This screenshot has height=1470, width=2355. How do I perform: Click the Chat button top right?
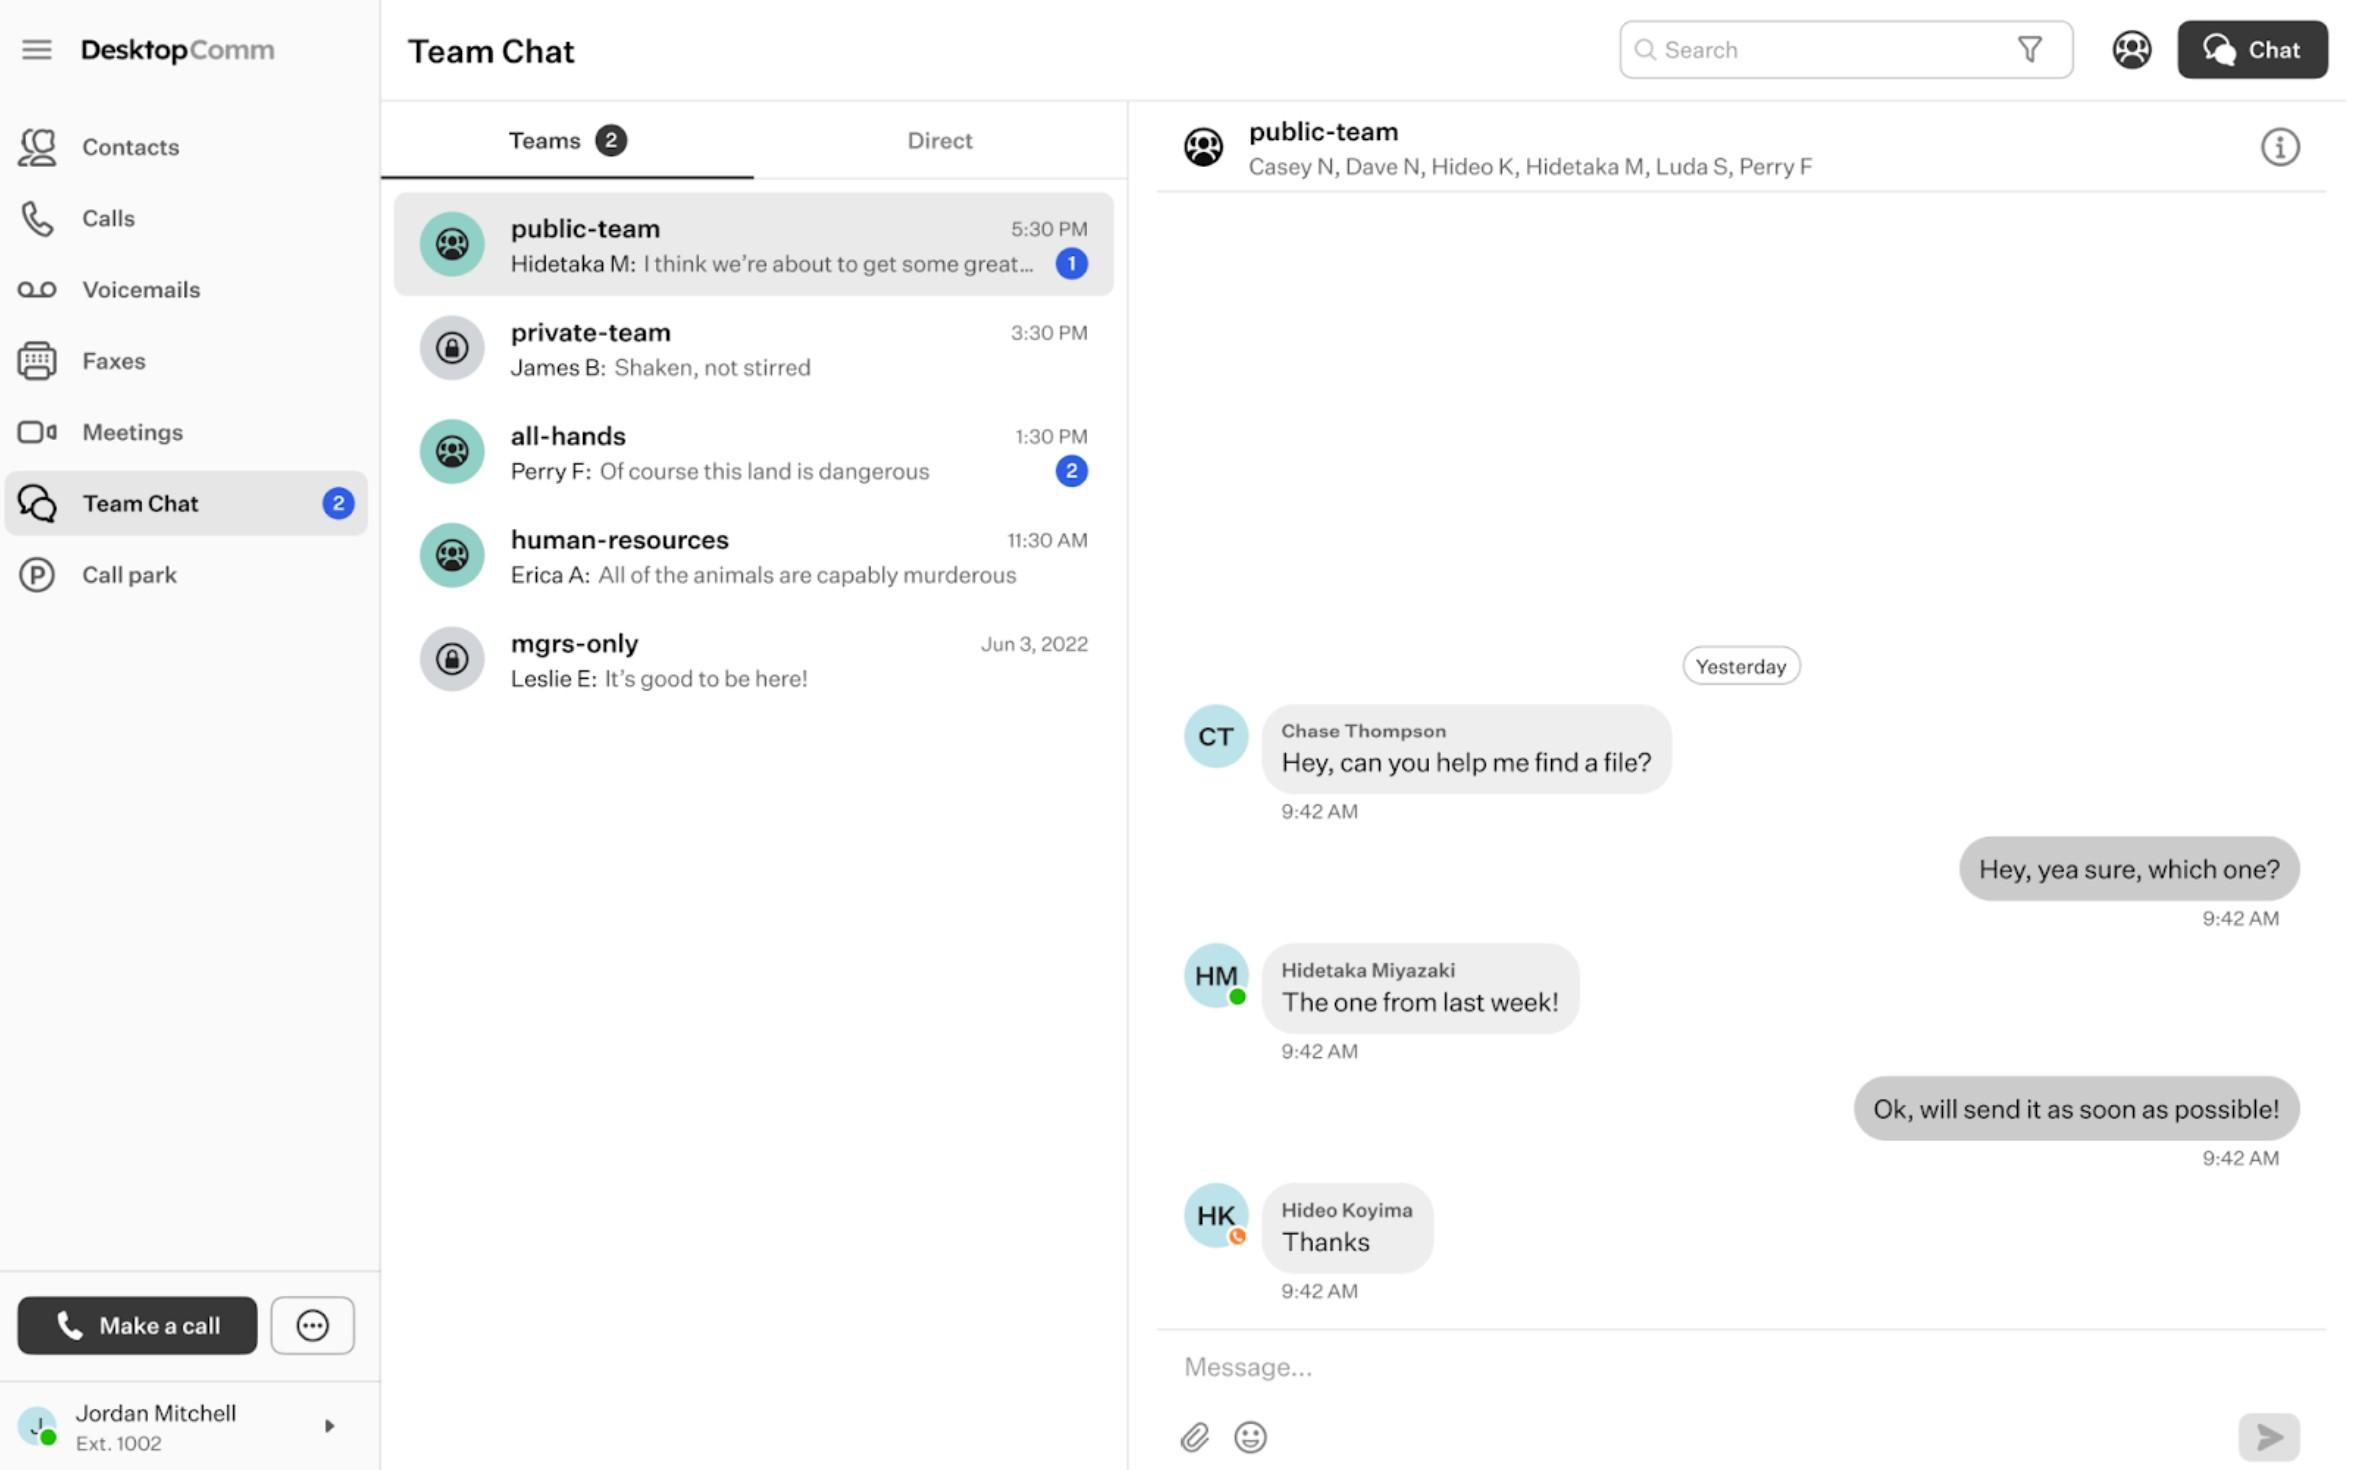pos(2252,49)
